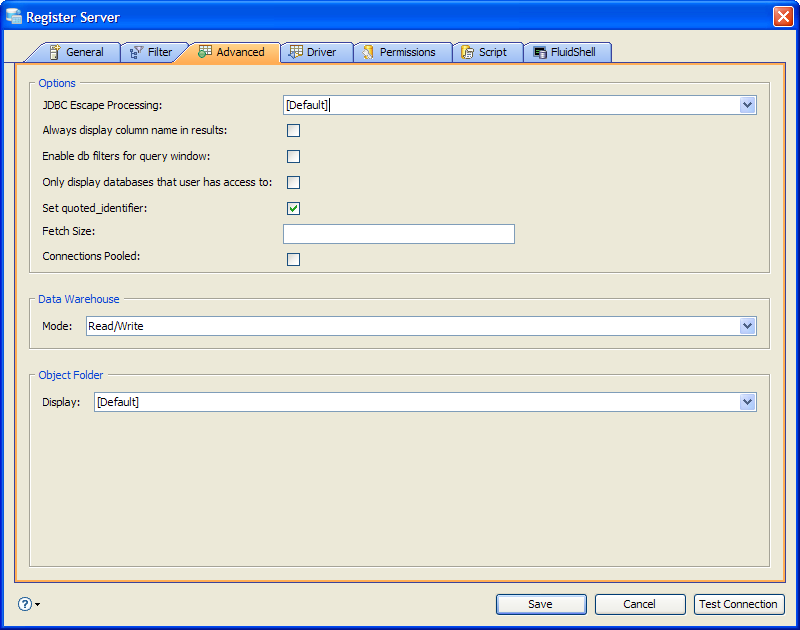Close the Register Server dialog
Image resolution: width=800 pixels, height=630 pixels.
[783, 16]
